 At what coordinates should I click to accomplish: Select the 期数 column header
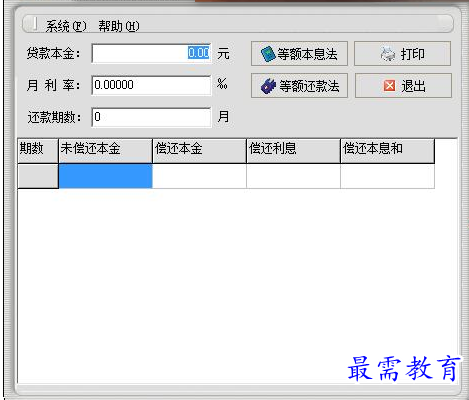pos(38,151)
